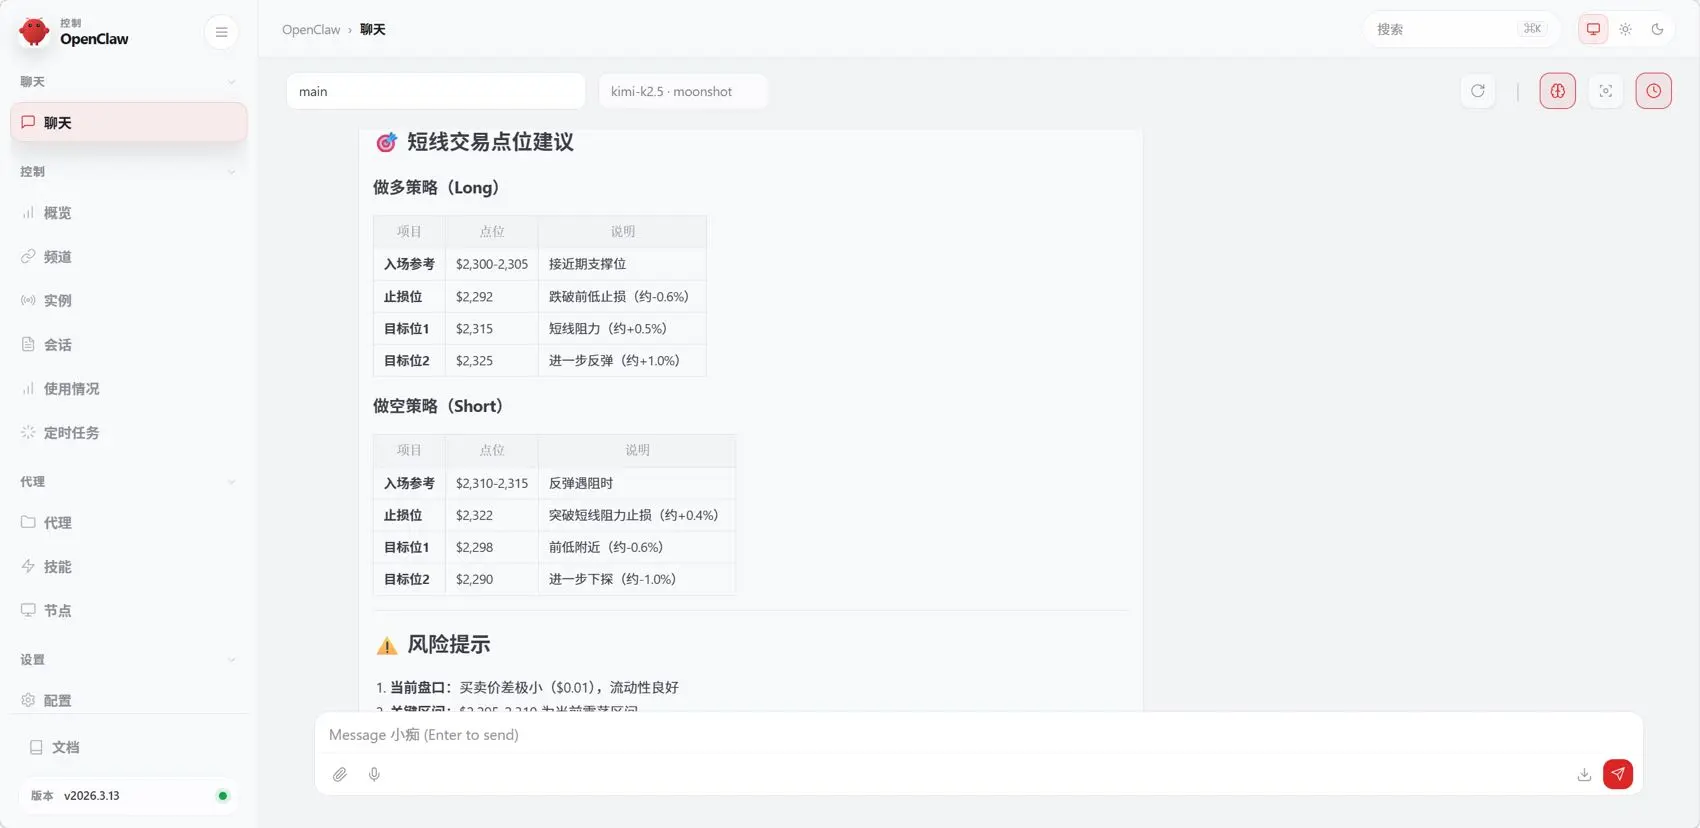Send message with the red paper-plane button
1700x828 pixels.
[x=1618, y=774]
